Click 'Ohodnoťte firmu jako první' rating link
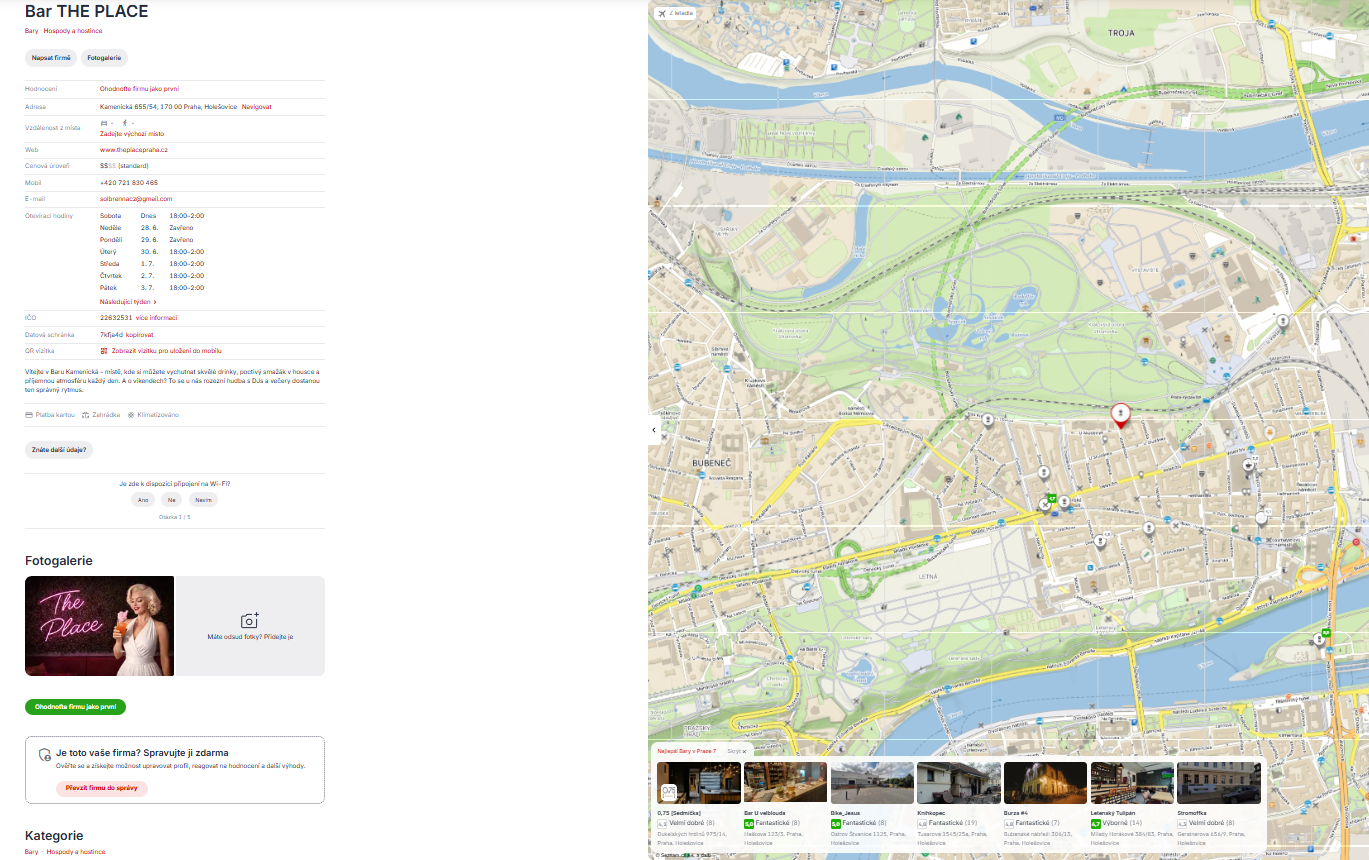This screenshot has height=860, width=1369. 139,89
